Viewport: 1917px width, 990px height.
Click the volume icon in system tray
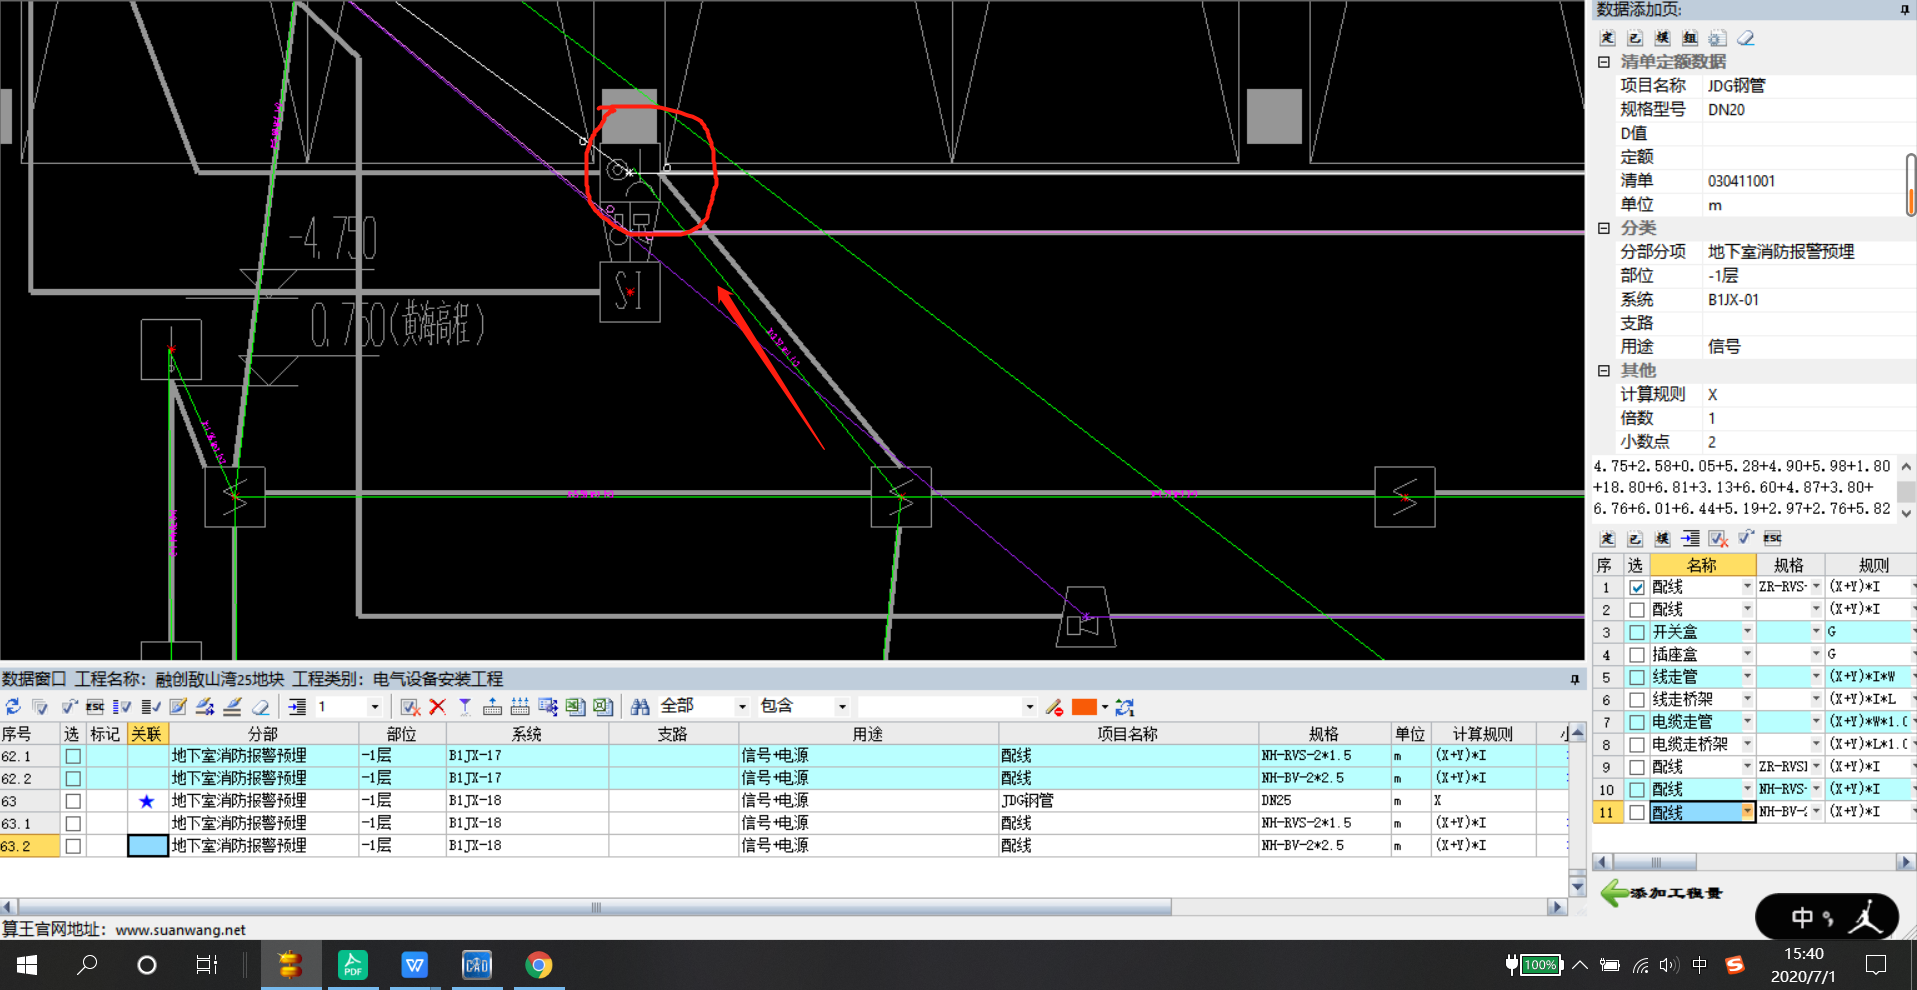point(1668,965)
